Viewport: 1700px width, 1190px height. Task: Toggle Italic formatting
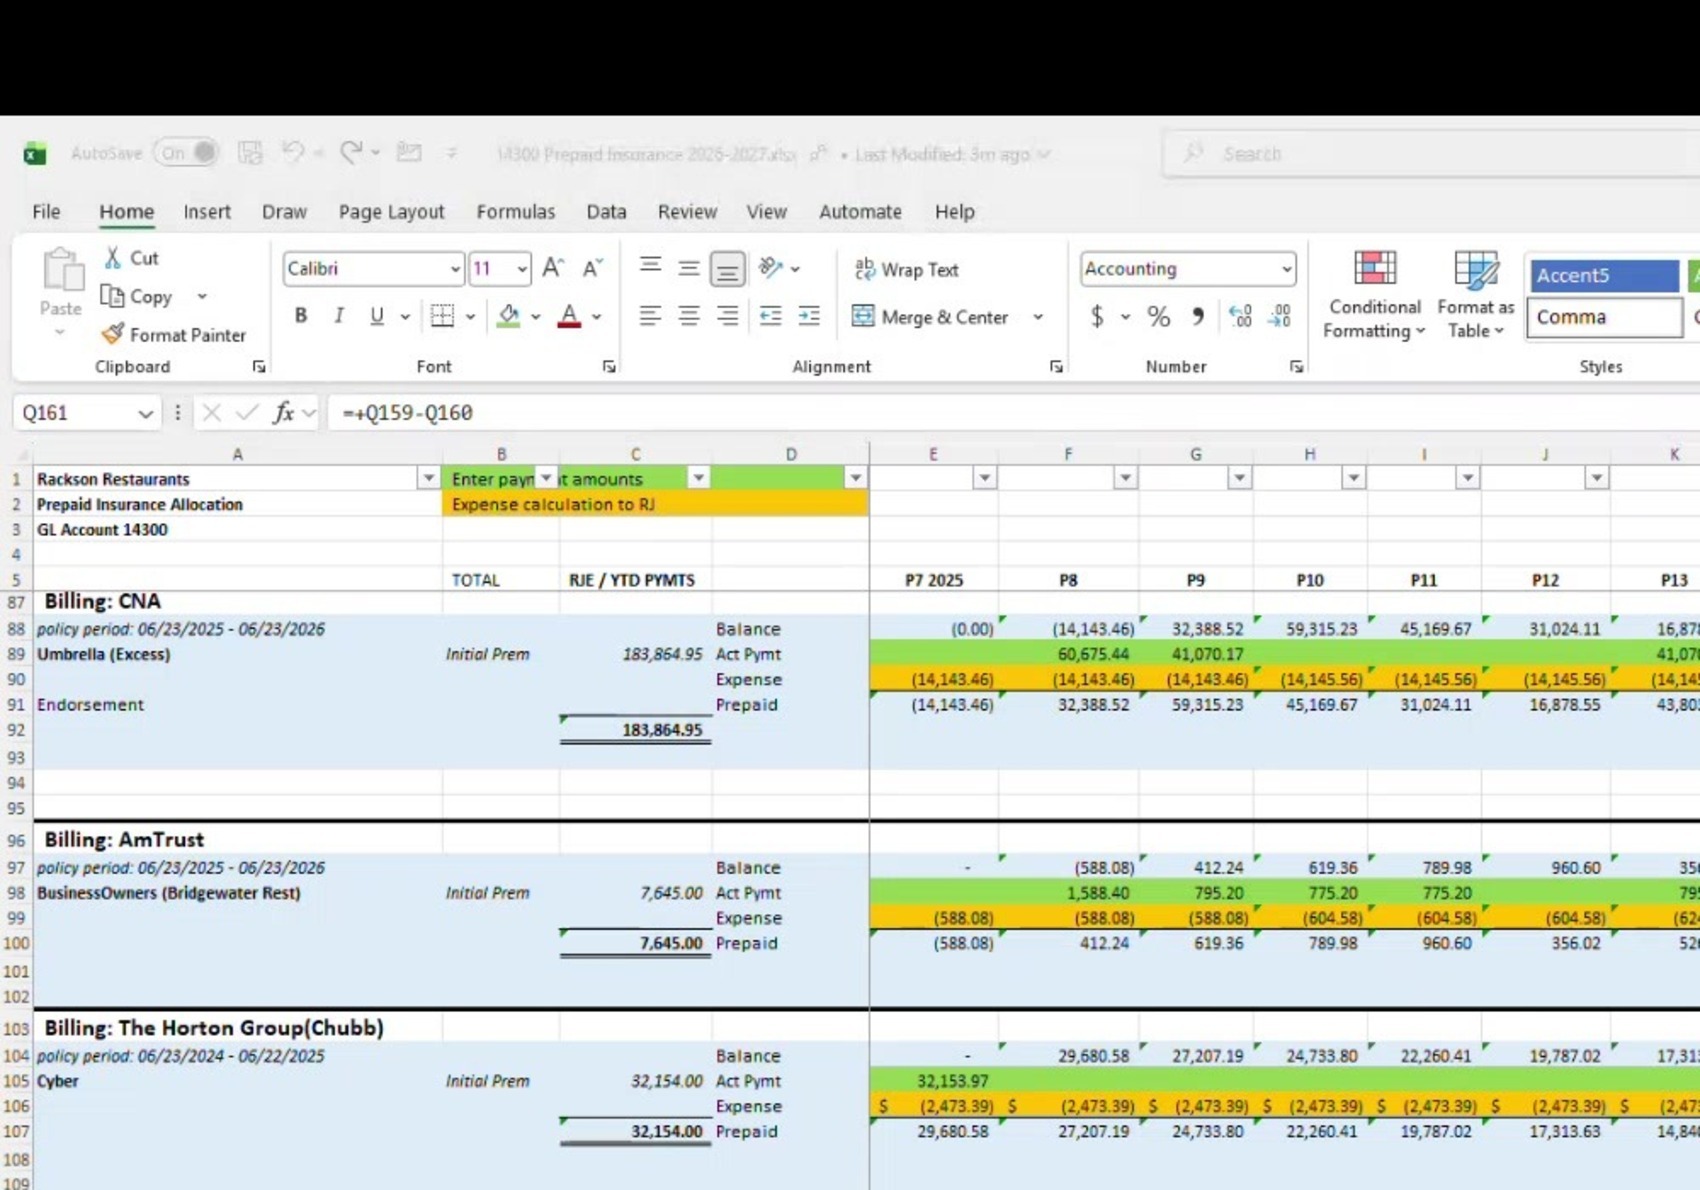(339, 316)
